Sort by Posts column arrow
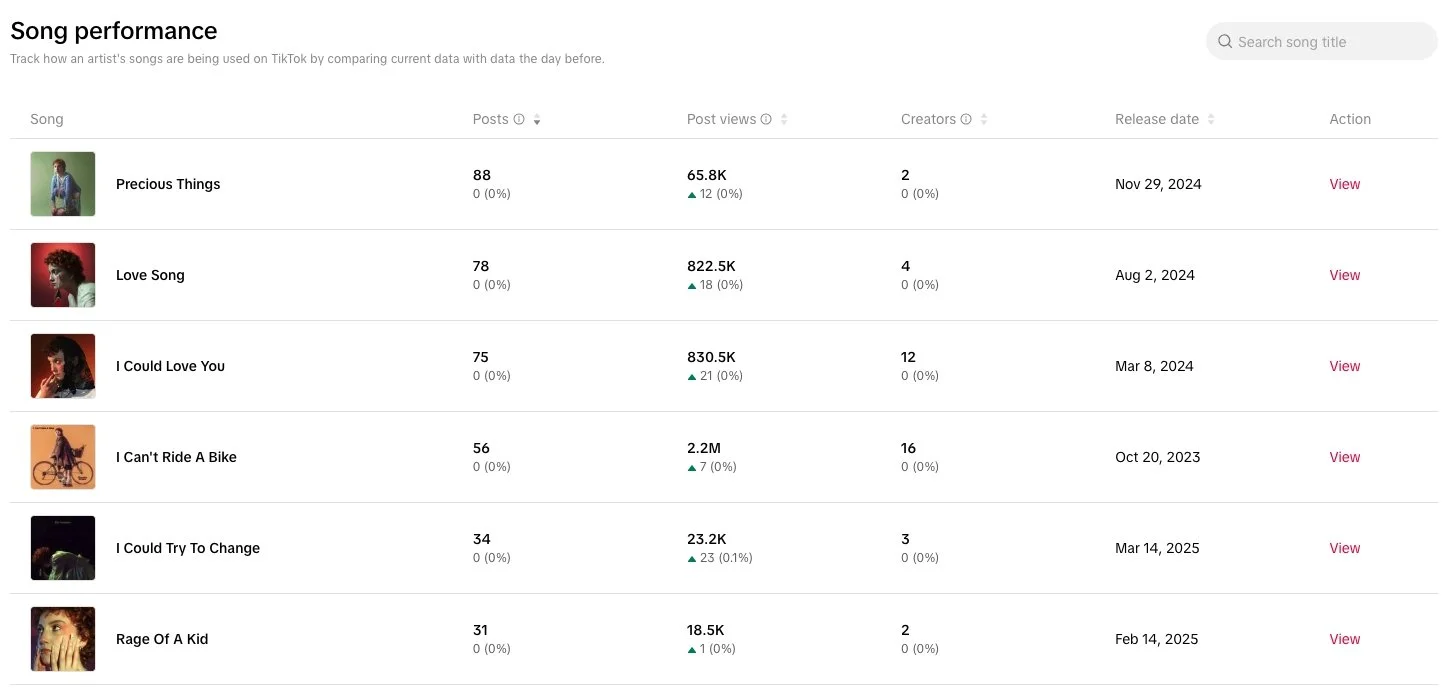The image size is (1451, 694). coord(537,120)
